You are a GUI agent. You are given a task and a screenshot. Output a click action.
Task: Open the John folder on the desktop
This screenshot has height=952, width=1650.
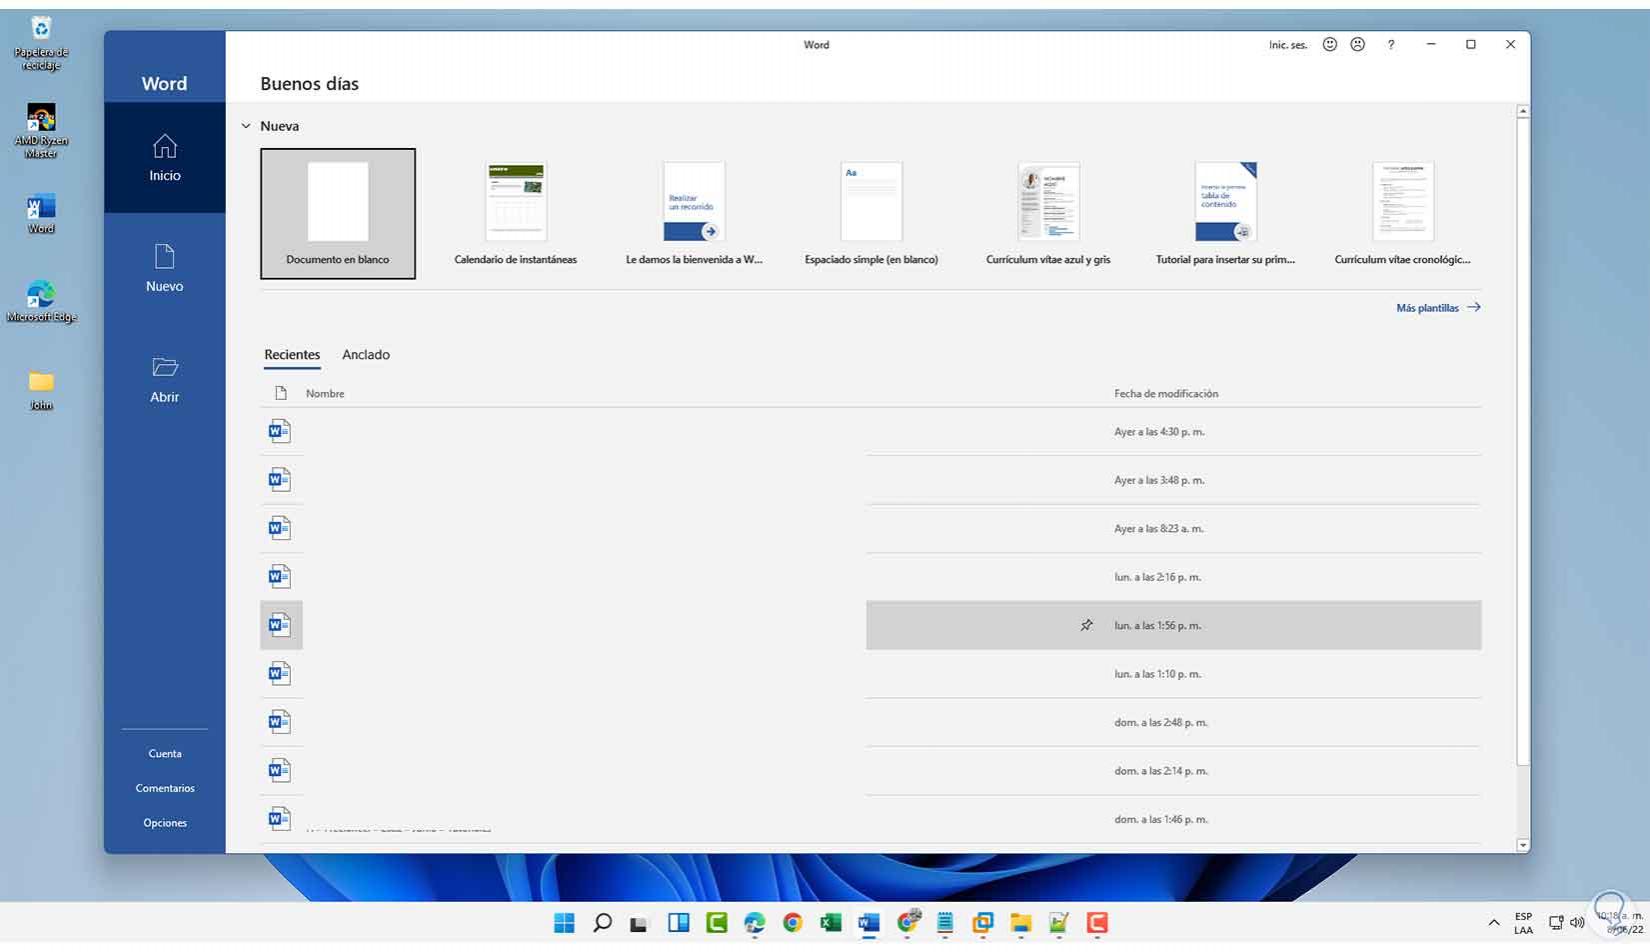[x=41, y=391]
